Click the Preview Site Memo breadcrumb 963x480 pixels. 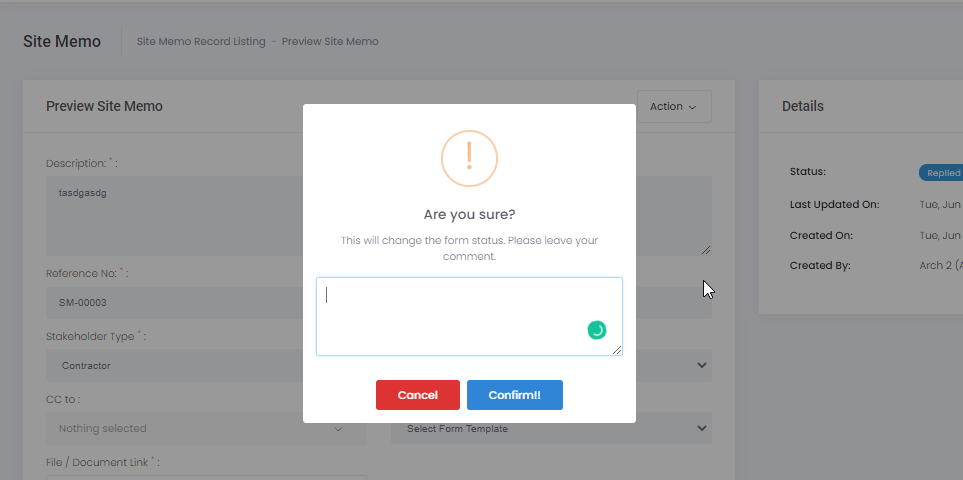pos(330,42)
